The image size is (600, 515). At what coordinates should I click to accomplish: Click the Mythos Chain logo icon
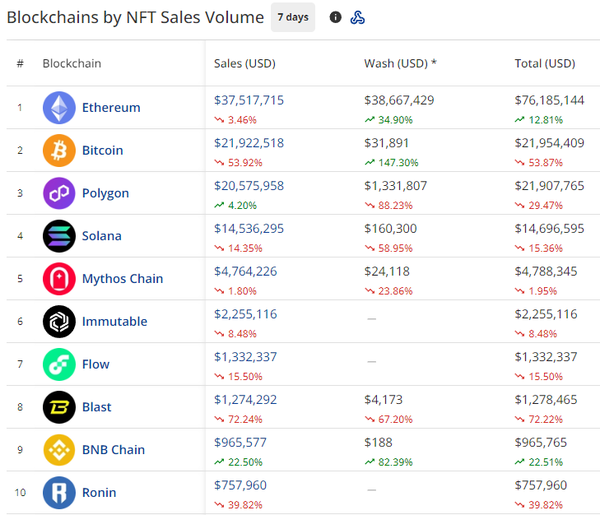59,279
